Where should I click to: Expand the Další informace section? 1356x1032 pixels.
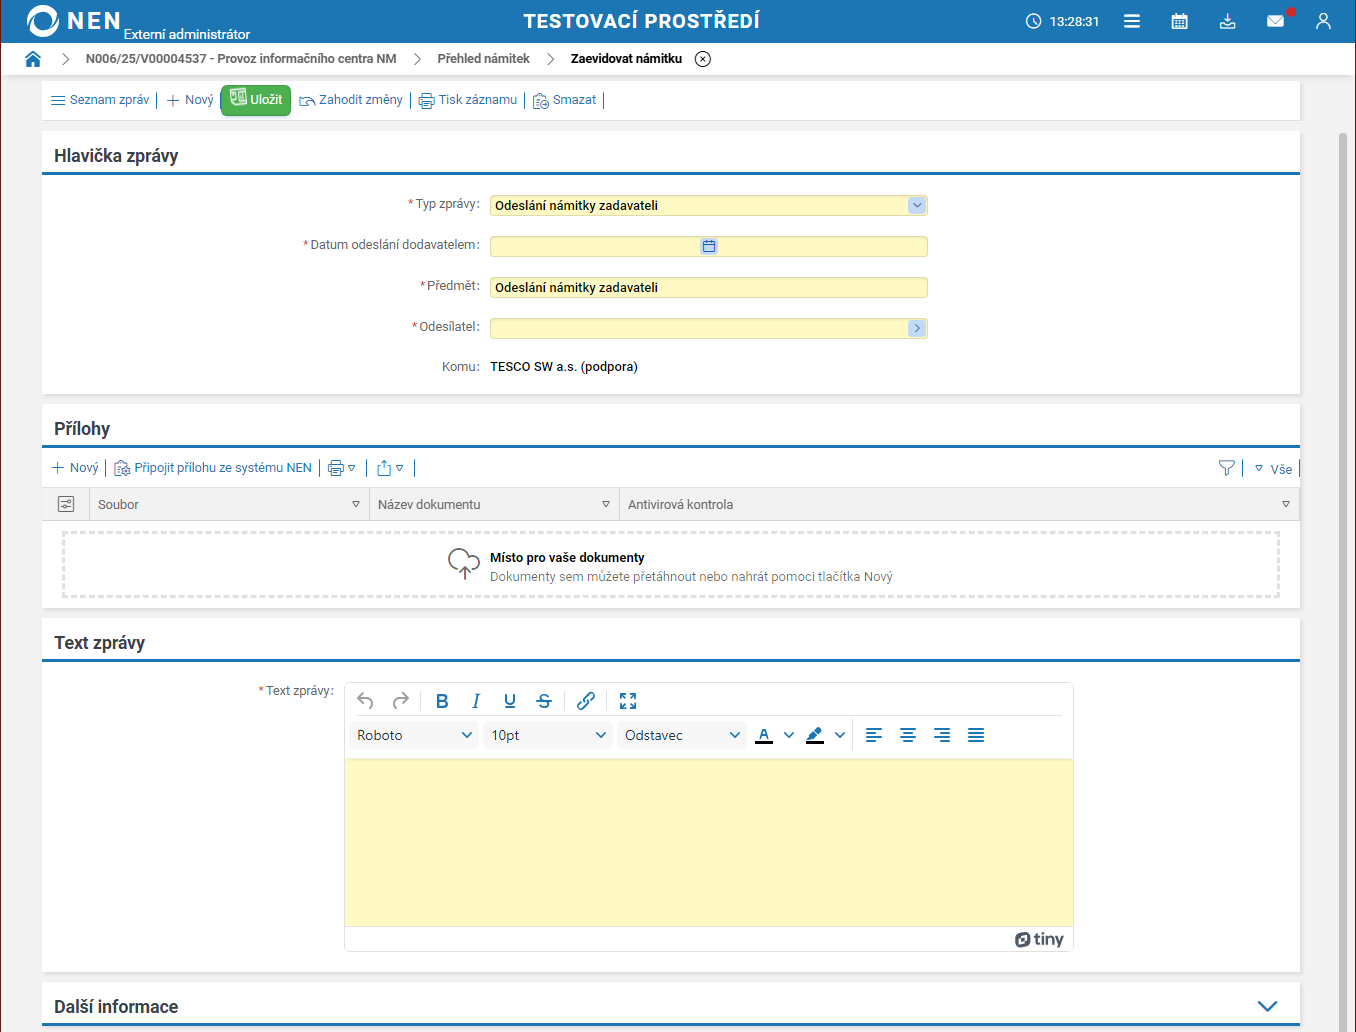pyautogui.click(x=1267, y=1006)
